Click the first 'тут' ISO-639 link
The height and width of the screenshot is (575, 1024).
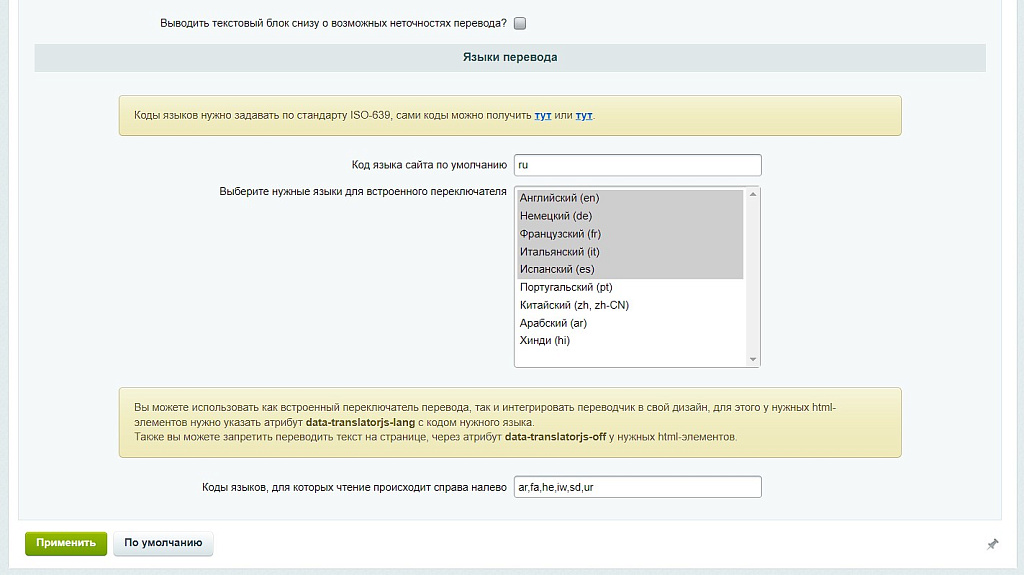click(x=542, y=116)
